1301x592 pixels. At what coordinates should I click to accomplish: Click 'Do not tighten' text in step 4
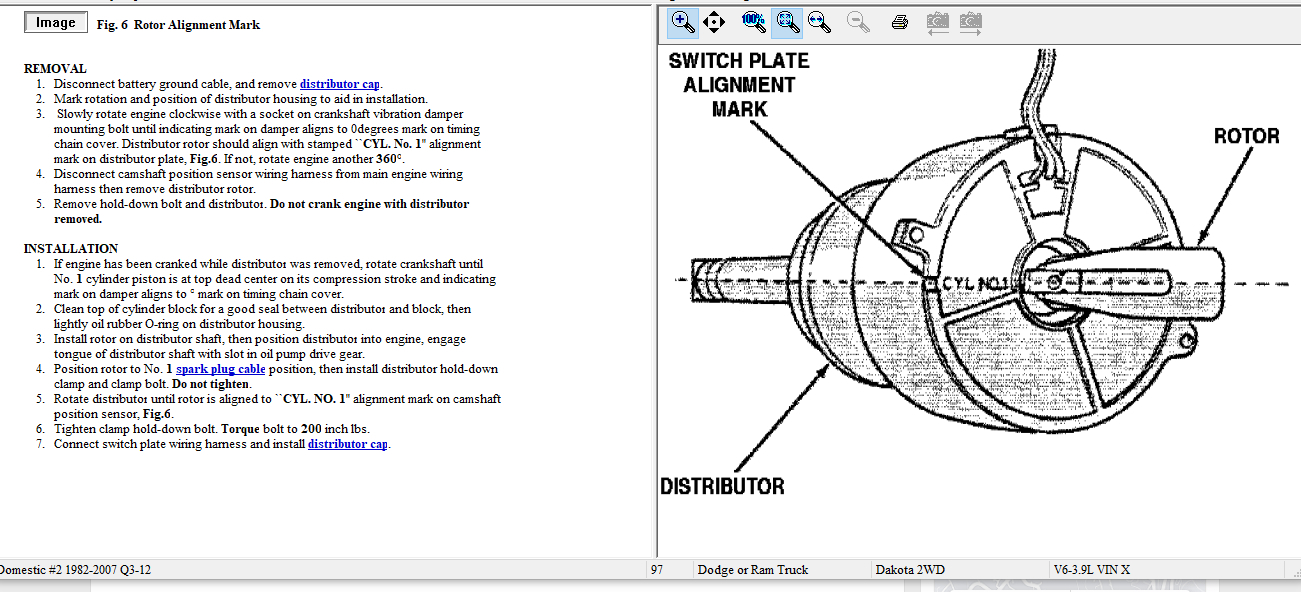pyautogui.click(x=213, y=384)
